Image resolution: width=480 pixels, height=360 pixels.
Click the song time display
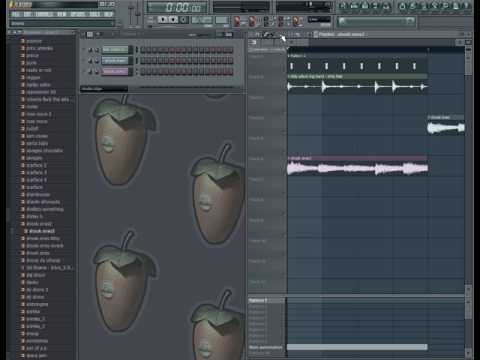coord(177,7)
